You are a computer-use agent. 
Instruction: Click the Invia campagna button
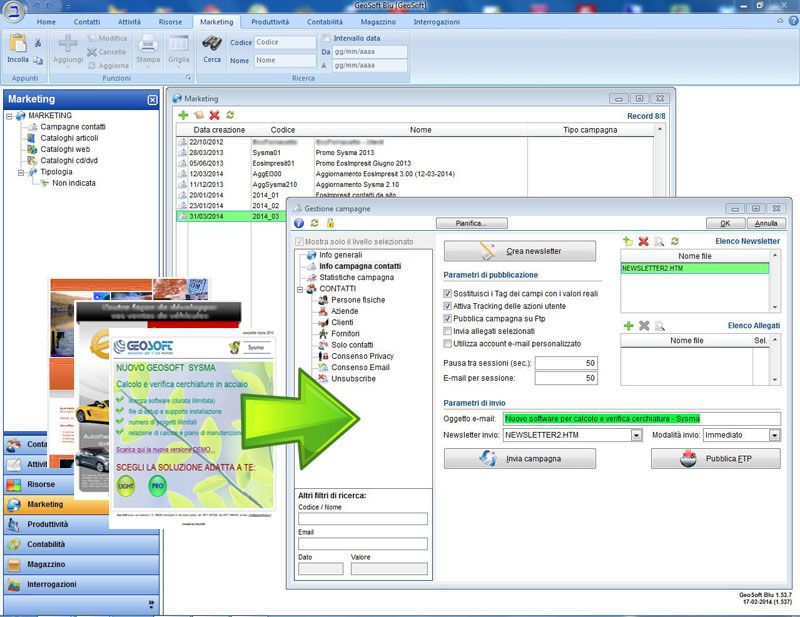click(x=519, y=459)
